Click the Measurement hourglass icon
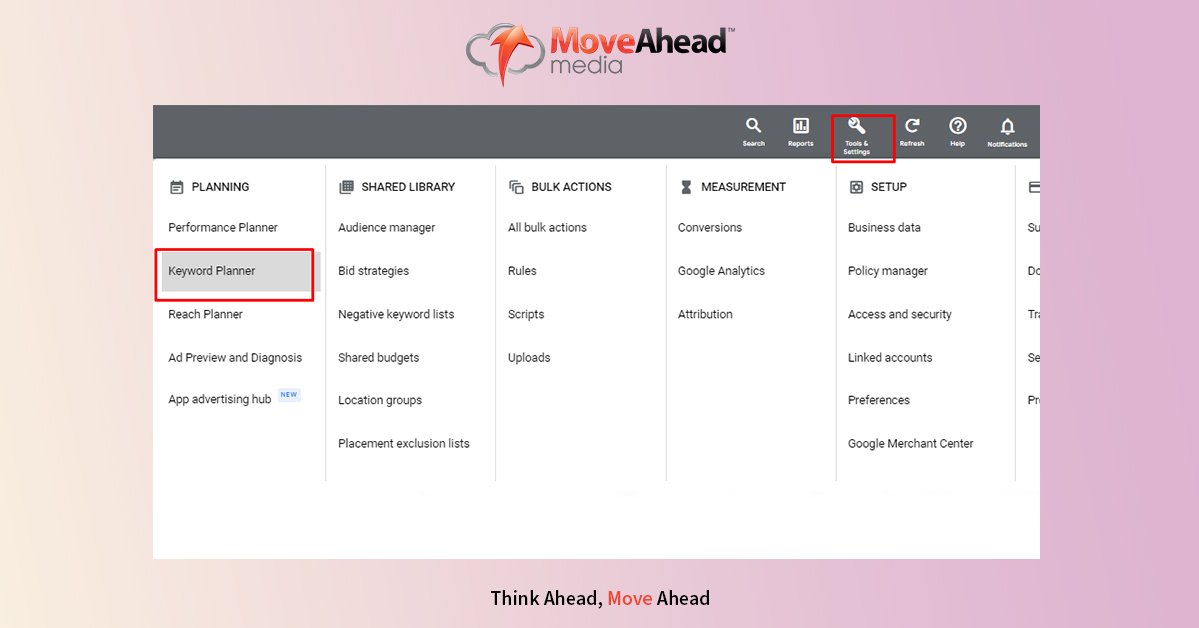The width and height of the screenshot is (1199, 628). [686, 187]
